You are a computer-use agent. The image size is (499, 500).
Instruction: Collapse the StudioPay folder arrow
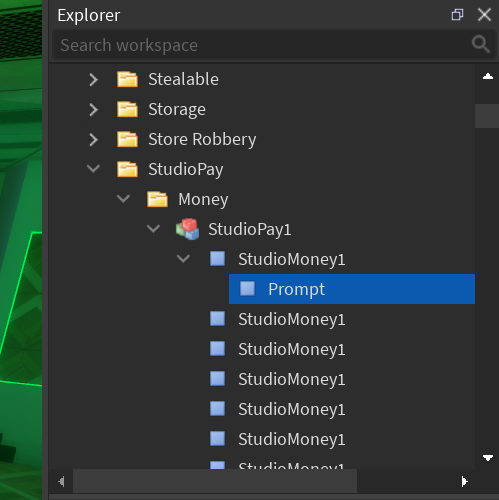point(93,169)
